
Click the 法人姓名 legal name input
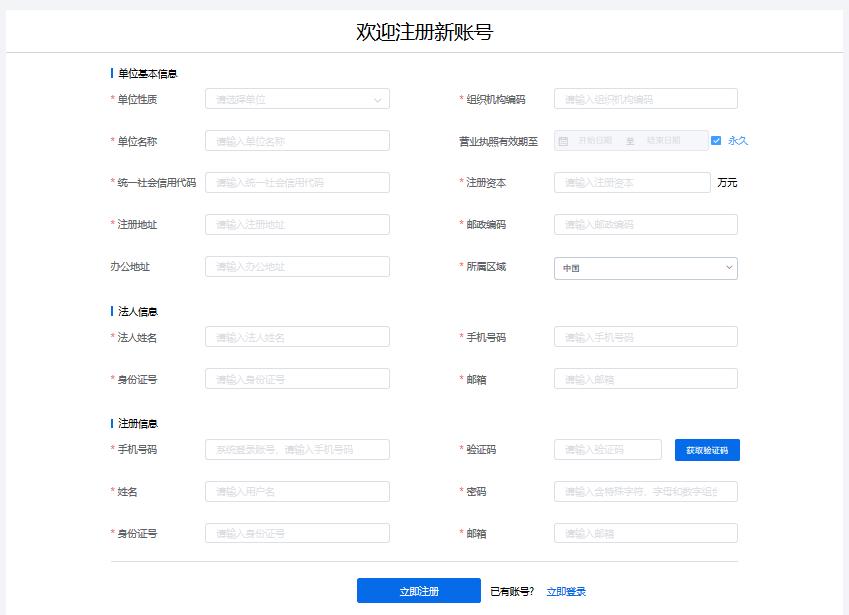[297, 337]
